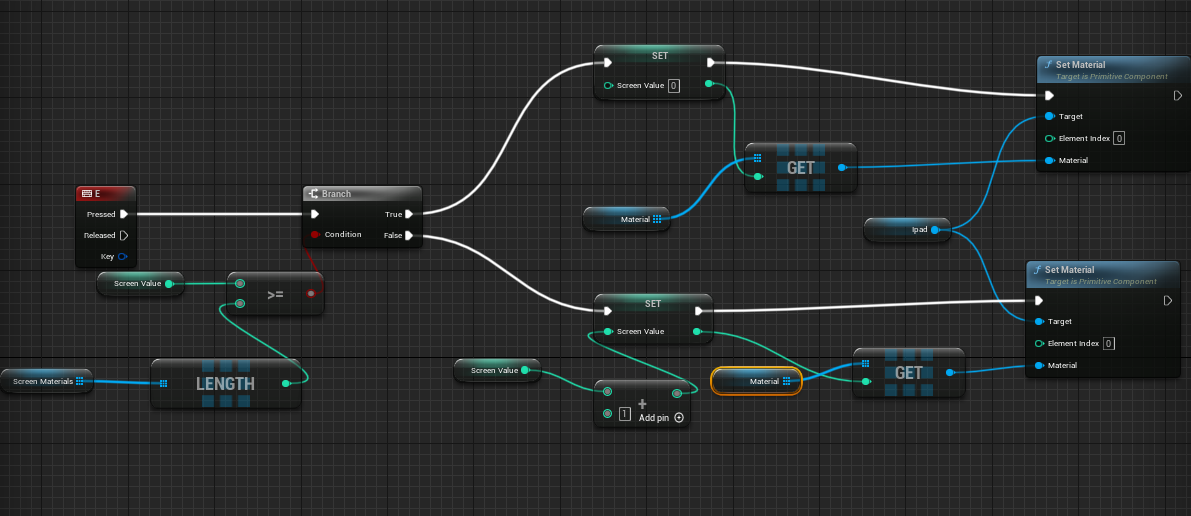Viewport: 1191px width, 516px height.
Task: Select the lower SET node header
Action: pos(653,303)
